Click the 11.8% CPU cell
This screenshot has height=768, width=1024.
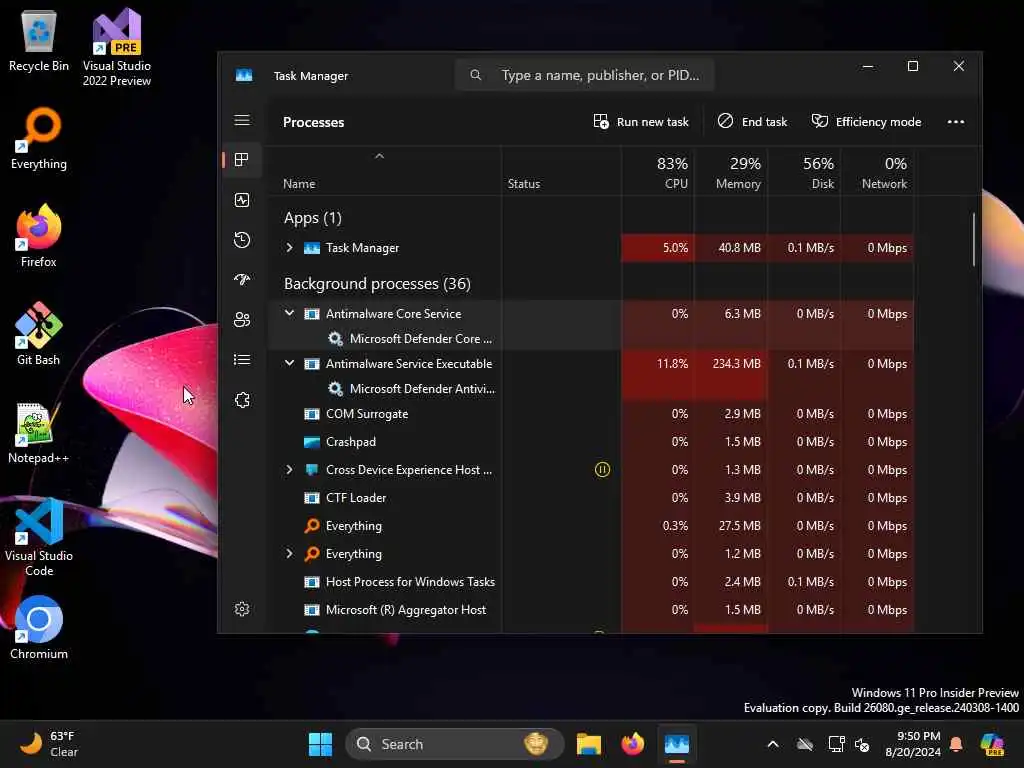tap(658, 364)
